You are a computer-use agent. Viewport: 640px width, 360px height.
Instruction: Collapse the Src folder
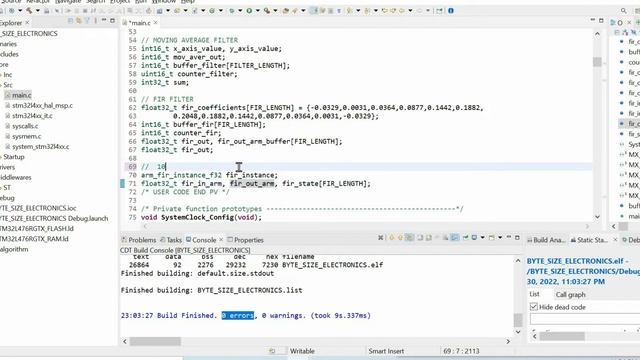1,85
